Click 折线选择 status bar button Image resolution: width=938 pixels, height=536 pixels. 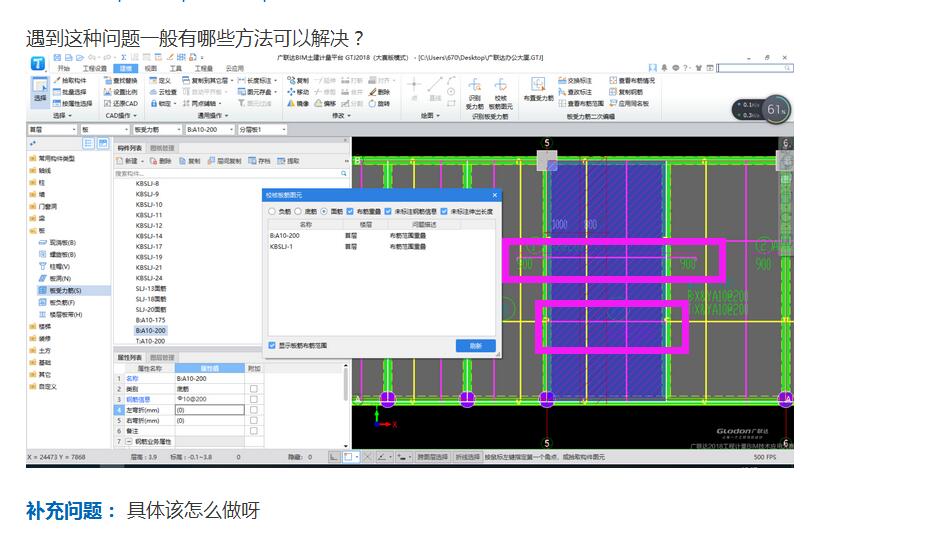click(x=468, y=457)
